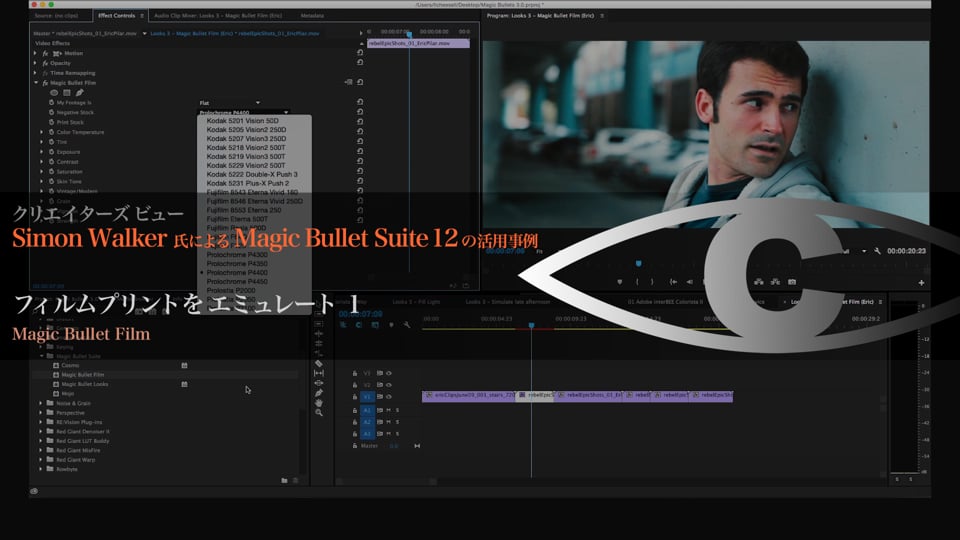The image size is (960, 540).
Task: Select the Zoom magnifier tool
Action: click(x=318, y=413)
